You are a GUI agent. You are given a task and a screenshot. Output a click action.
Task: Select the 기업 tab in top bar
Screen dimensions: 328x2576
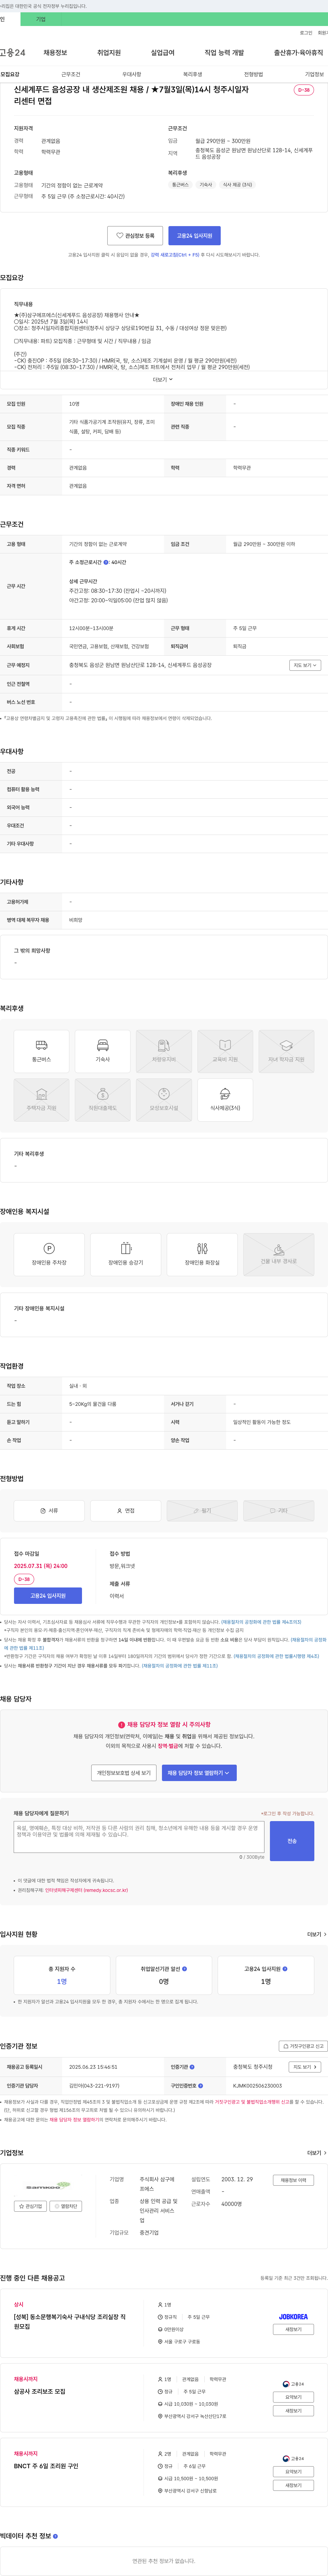click(x=41, y=19)
